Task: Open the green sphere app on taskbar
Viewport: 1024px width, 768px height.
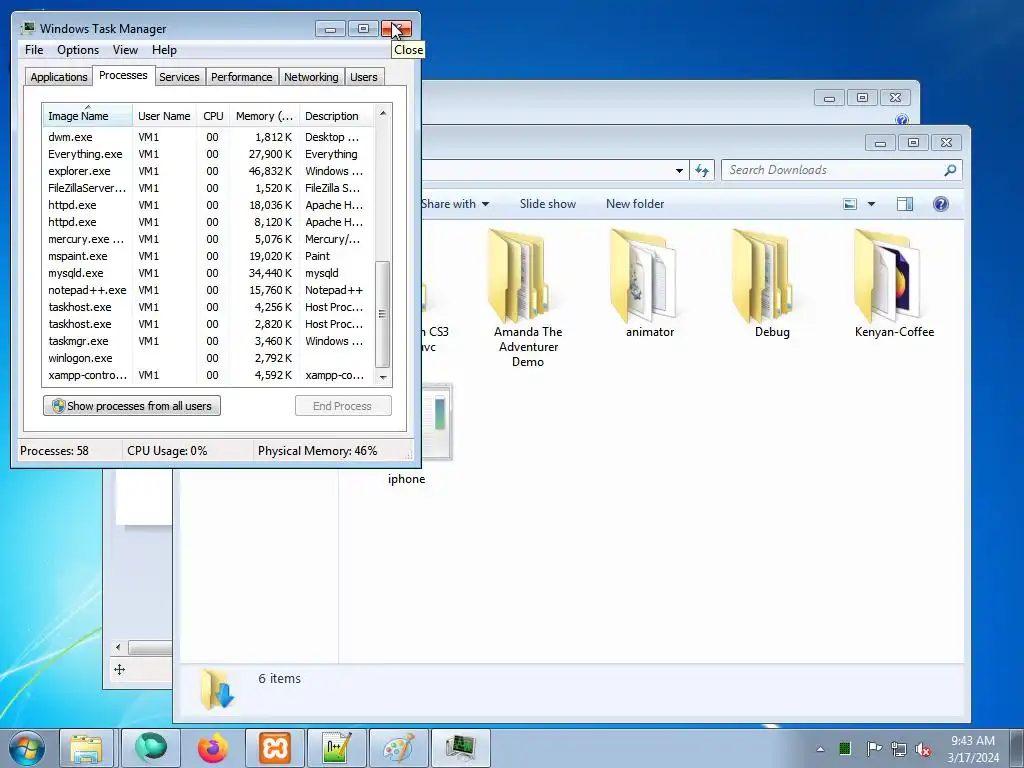Action: 151,748
